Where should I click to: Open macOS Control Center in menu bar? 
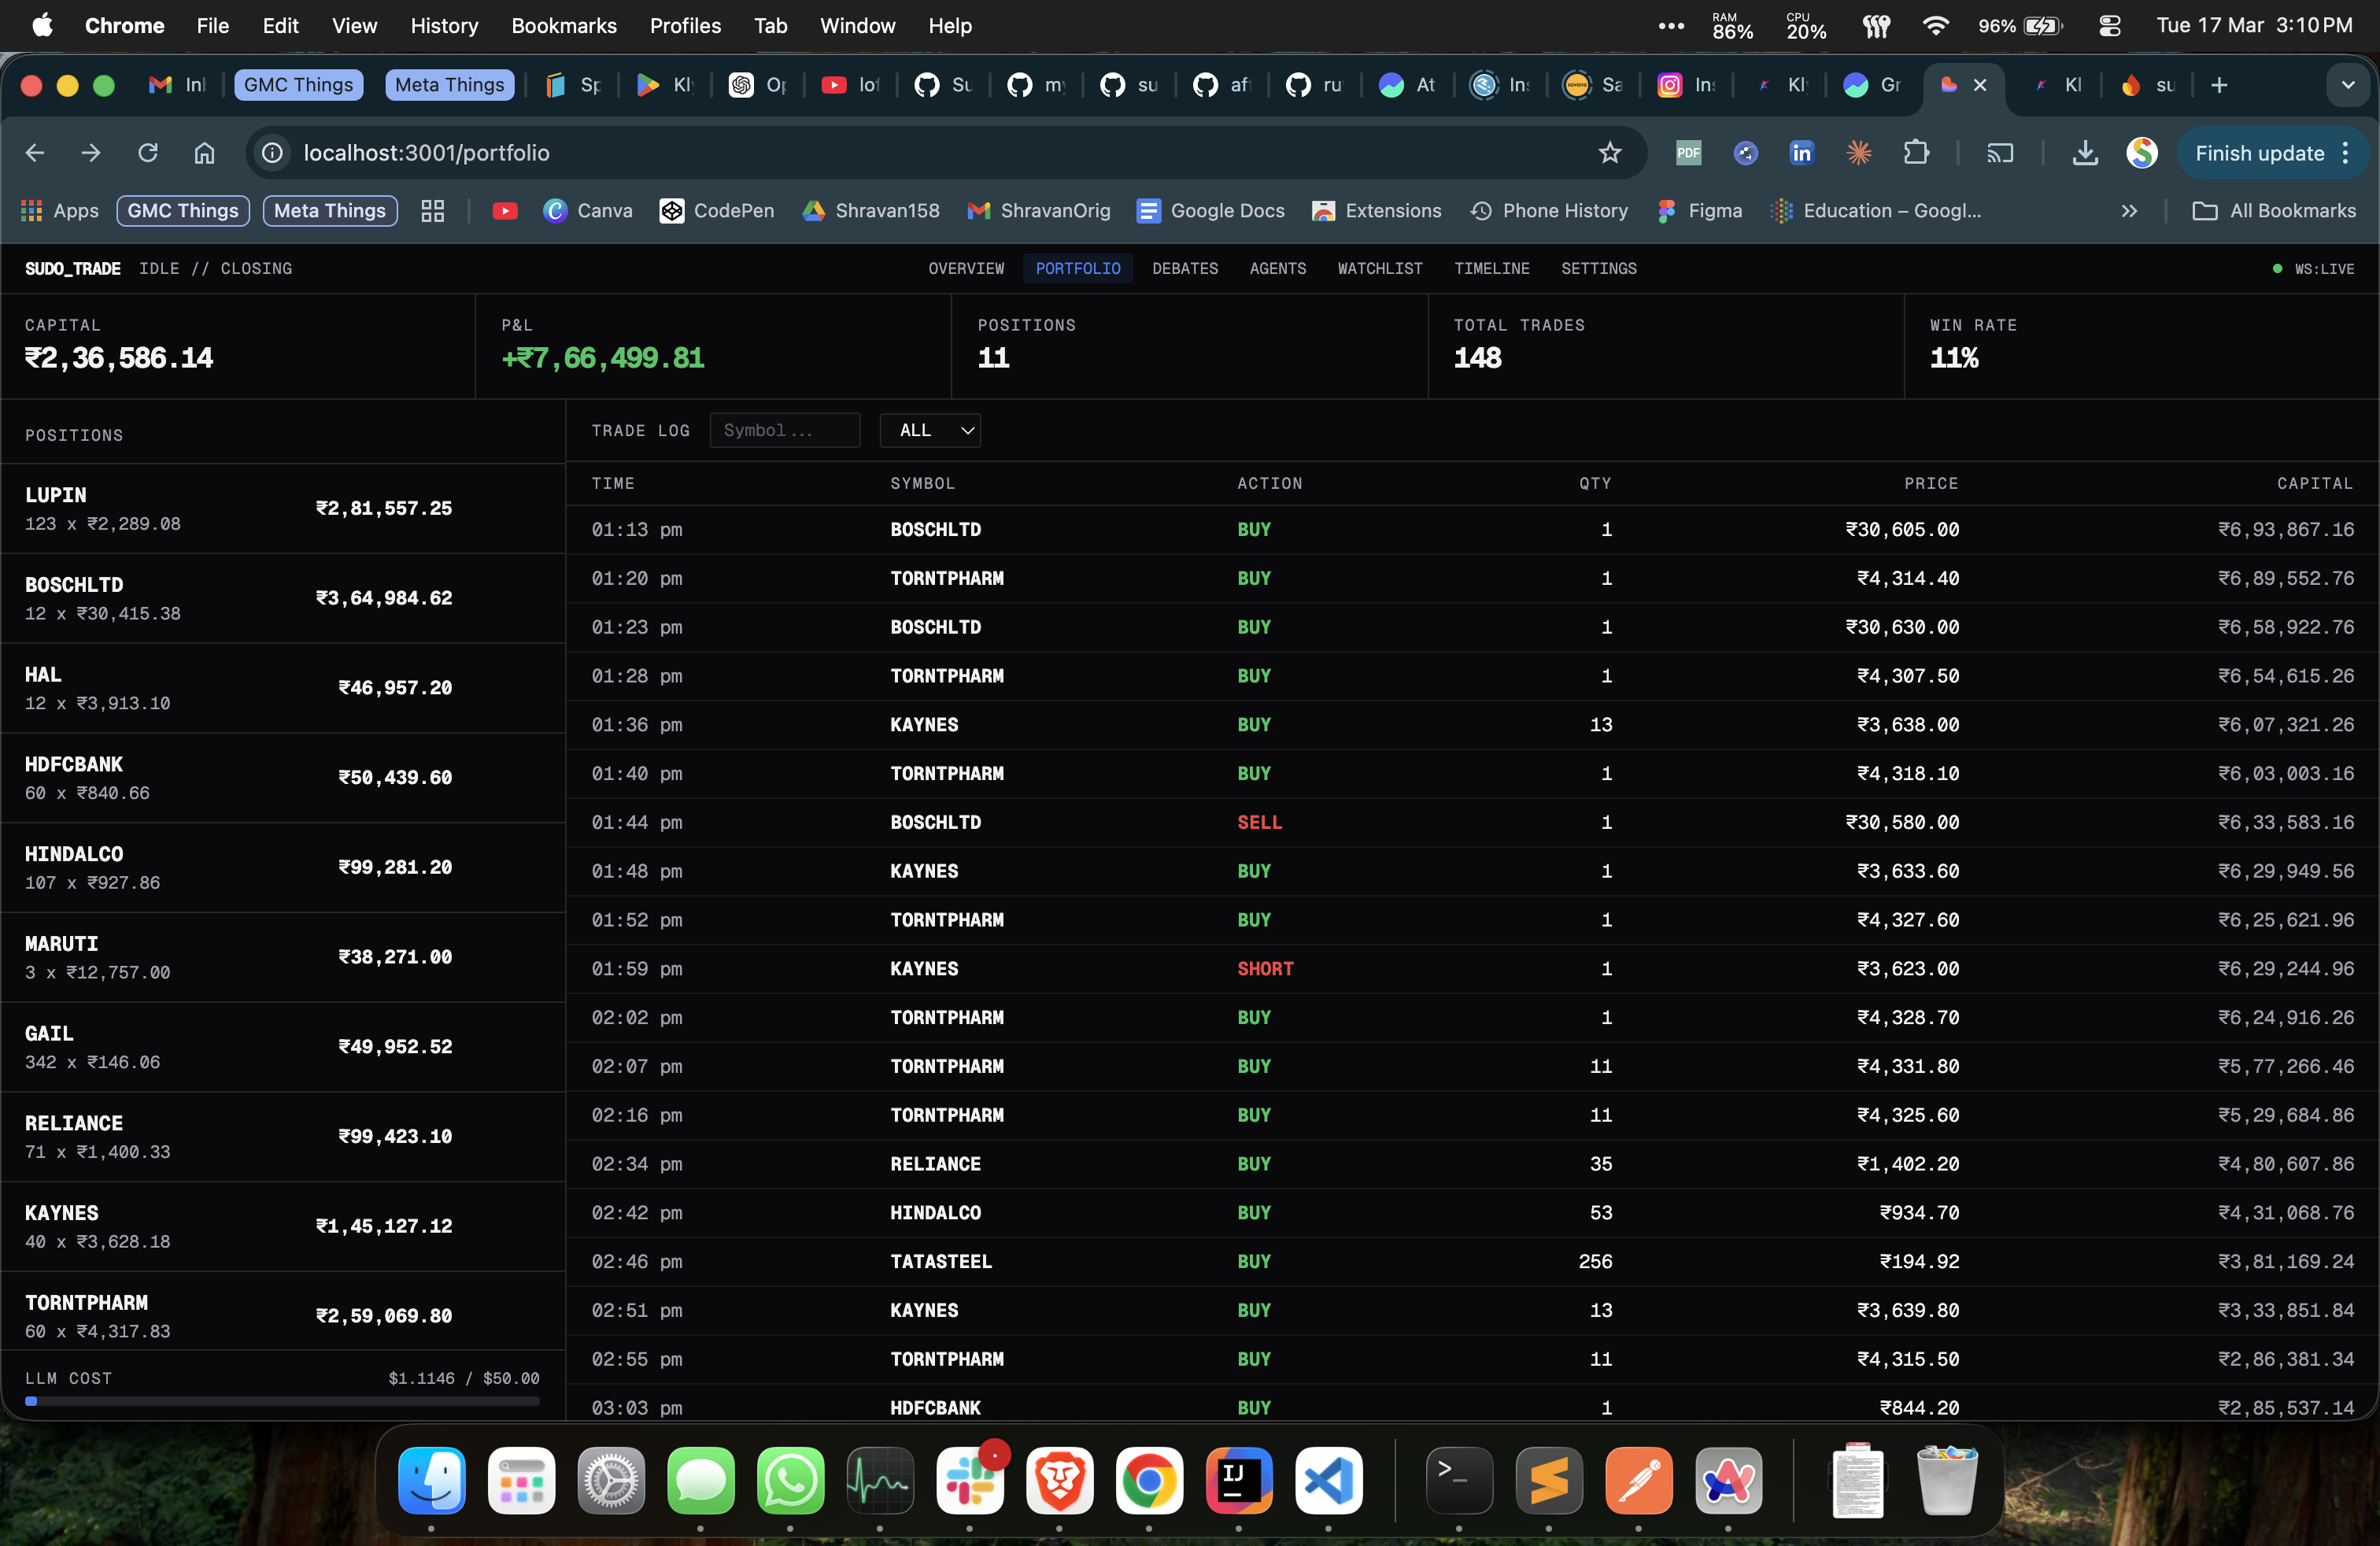2110,26
